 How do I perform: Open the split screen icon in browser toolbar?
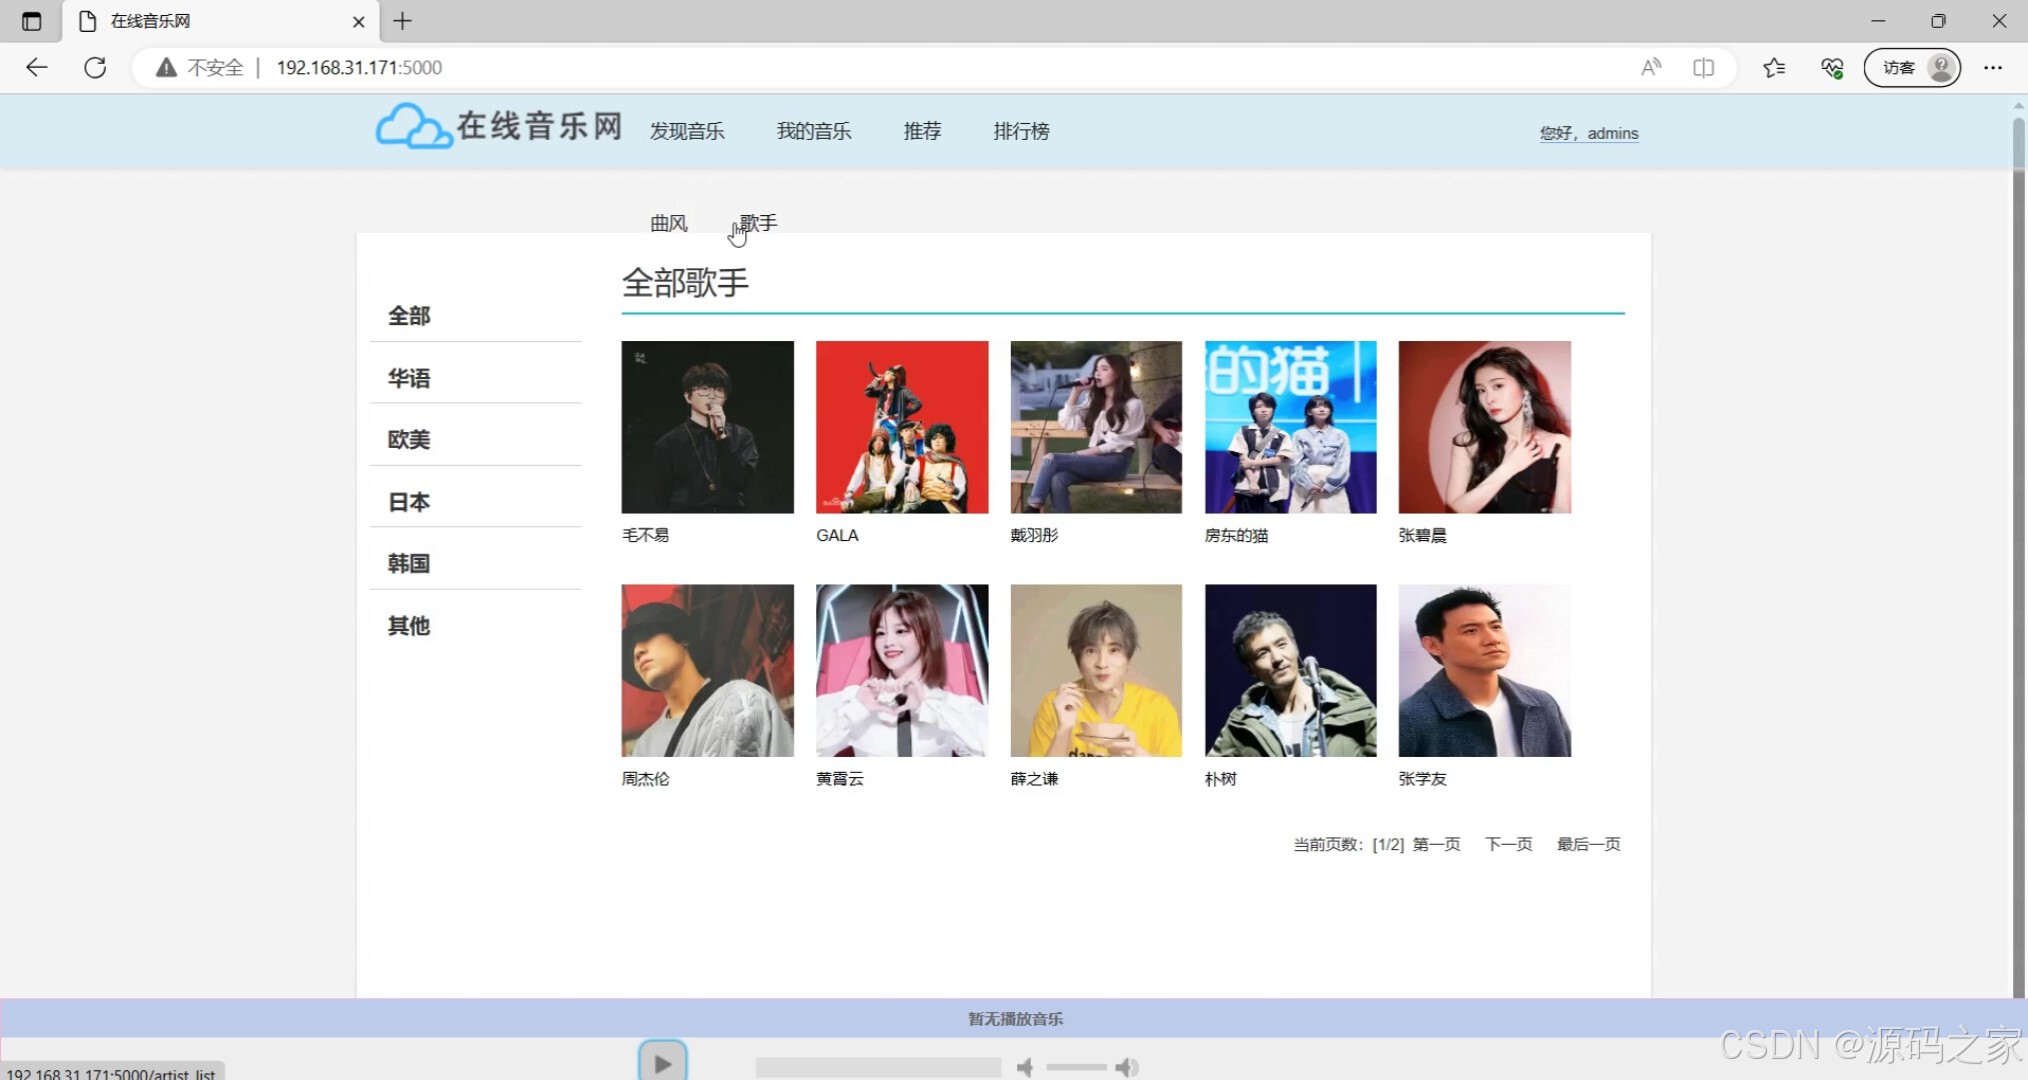1704,67
